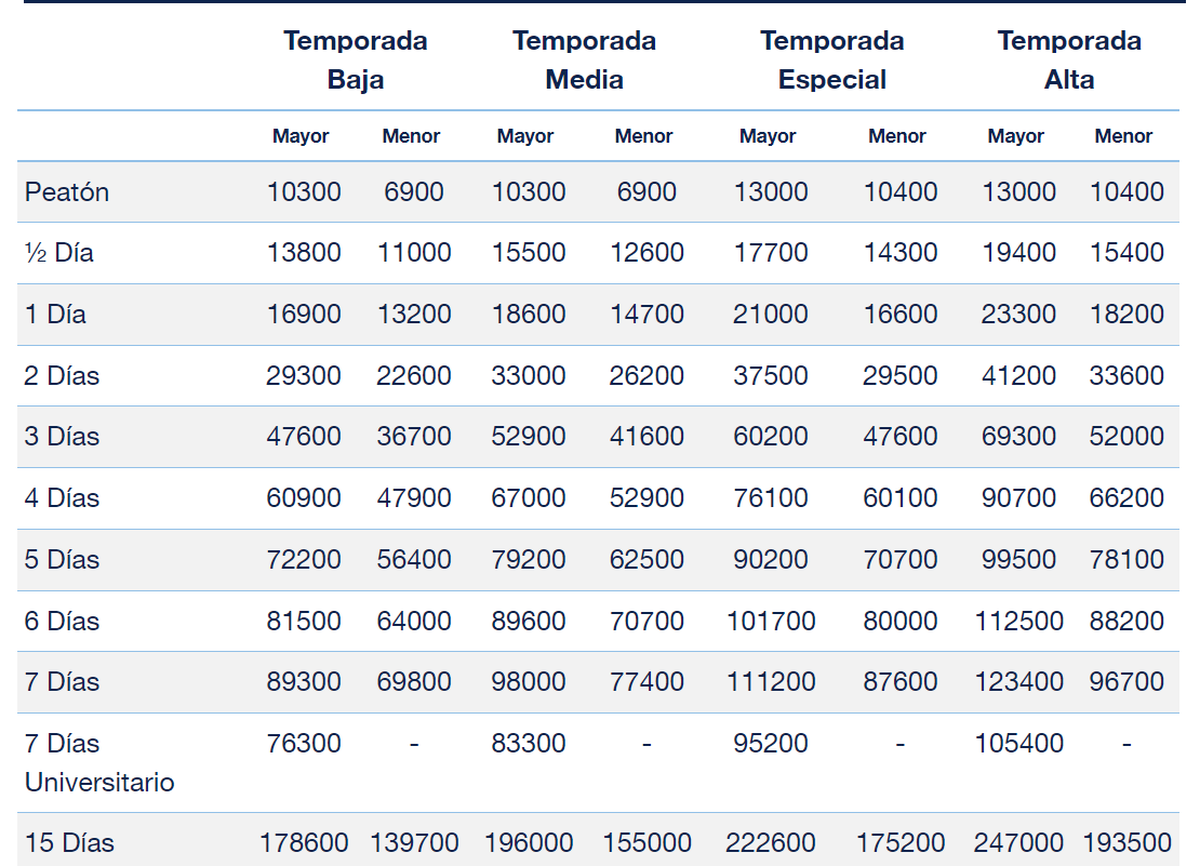Screen dimensions: 1200x866
Task: Select the Menor subheader under Temporada Alta
Action: (1123, 136)
